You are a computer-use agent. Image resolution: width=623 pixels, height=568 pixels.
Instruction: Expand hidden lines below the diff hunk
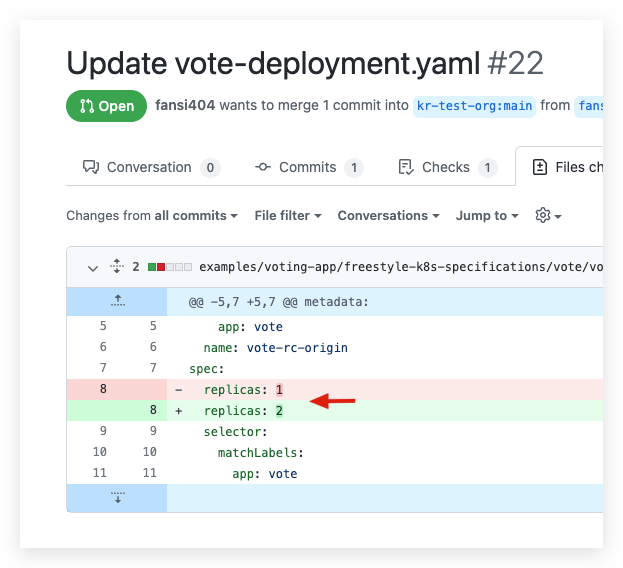117,497
